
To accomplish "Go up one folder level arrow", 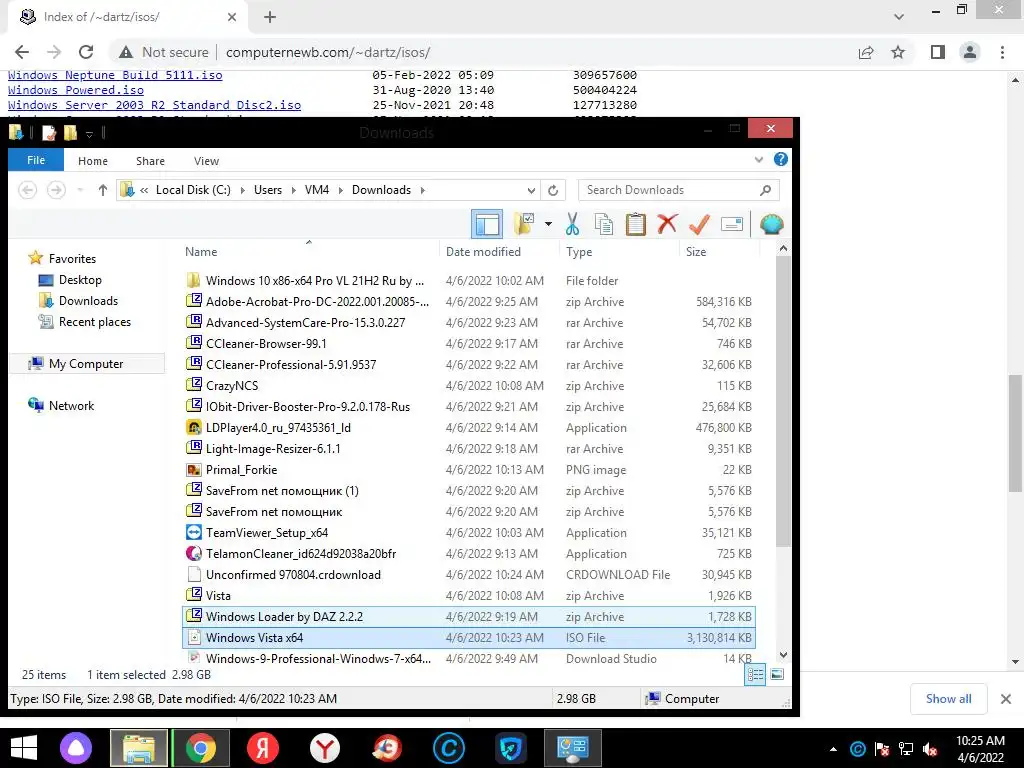I will [x=103, y=190].
